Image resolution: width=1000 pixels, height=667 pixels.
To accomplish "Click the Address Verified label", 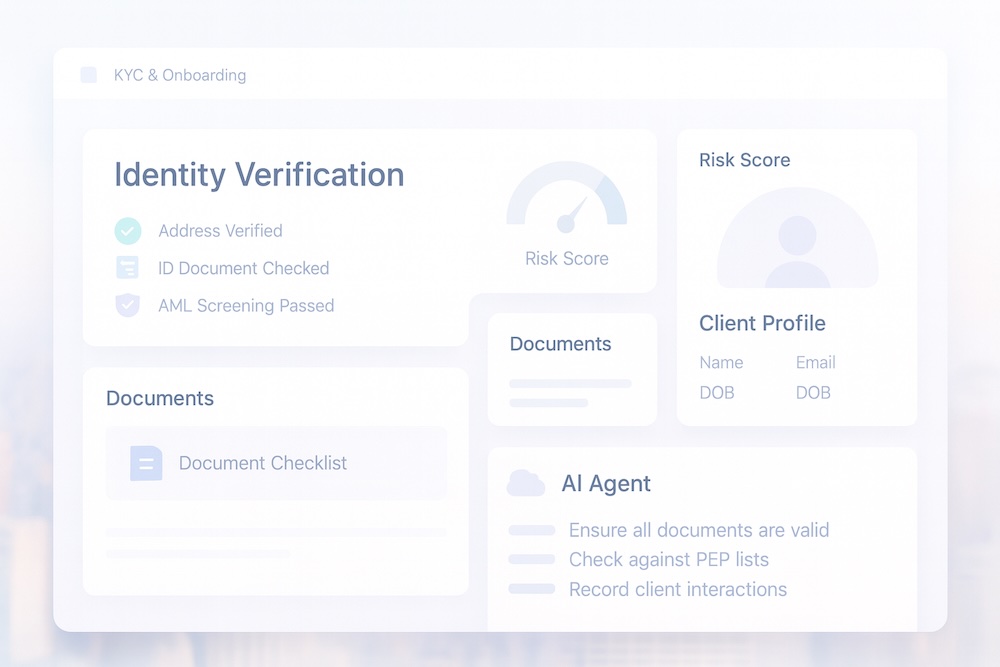I will tap(220, 231).
